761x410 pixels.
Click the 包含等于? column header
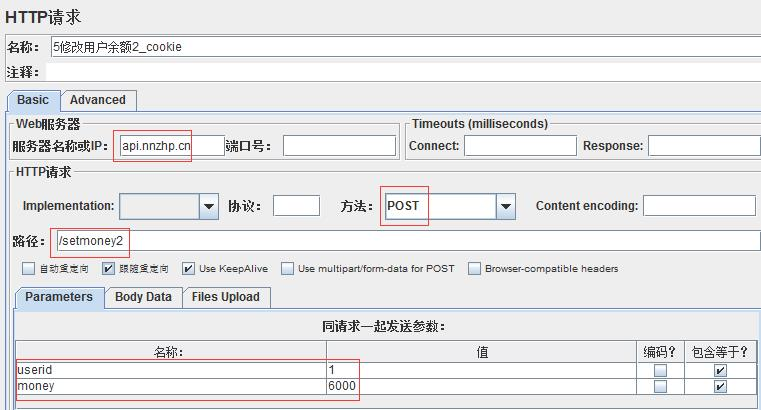[720, 352]
